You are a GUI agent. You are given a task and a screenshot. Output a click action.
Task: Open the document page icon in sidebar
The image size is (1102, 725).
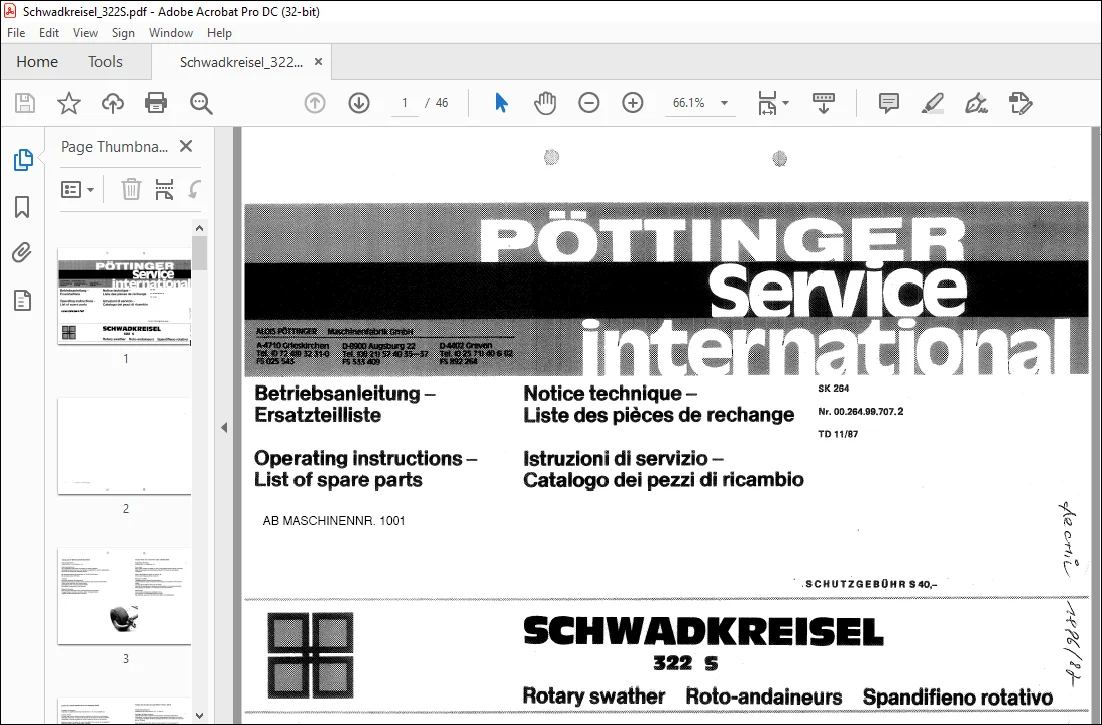tap(22, 301)
